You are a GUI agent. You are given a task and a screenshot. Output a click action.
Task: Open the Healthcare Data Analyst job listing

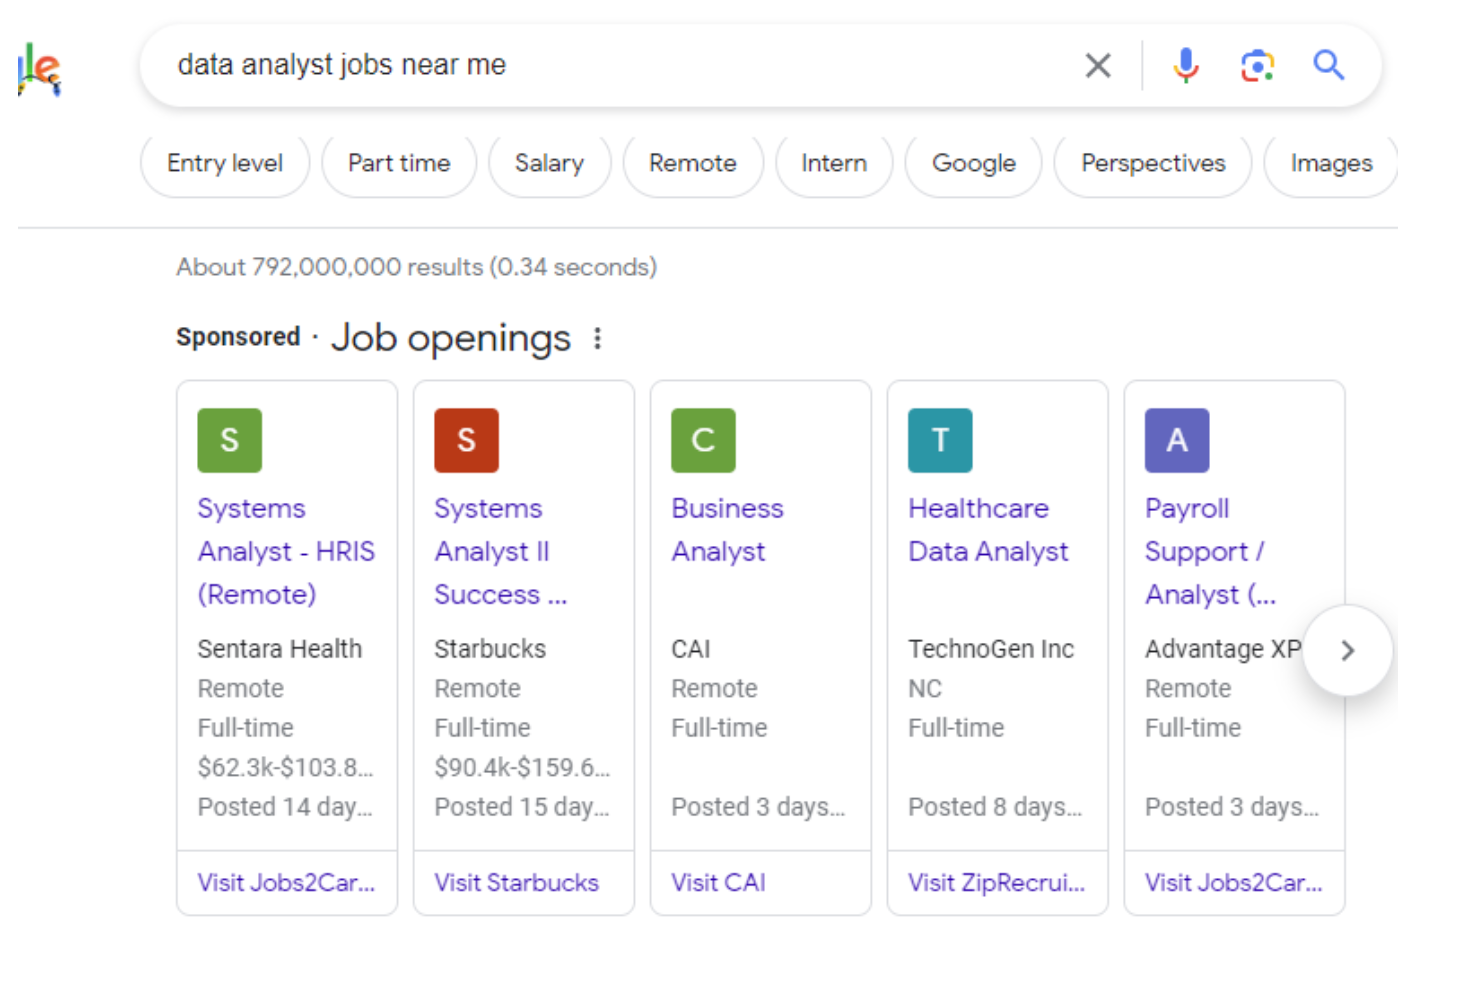(x=988, y=530)
